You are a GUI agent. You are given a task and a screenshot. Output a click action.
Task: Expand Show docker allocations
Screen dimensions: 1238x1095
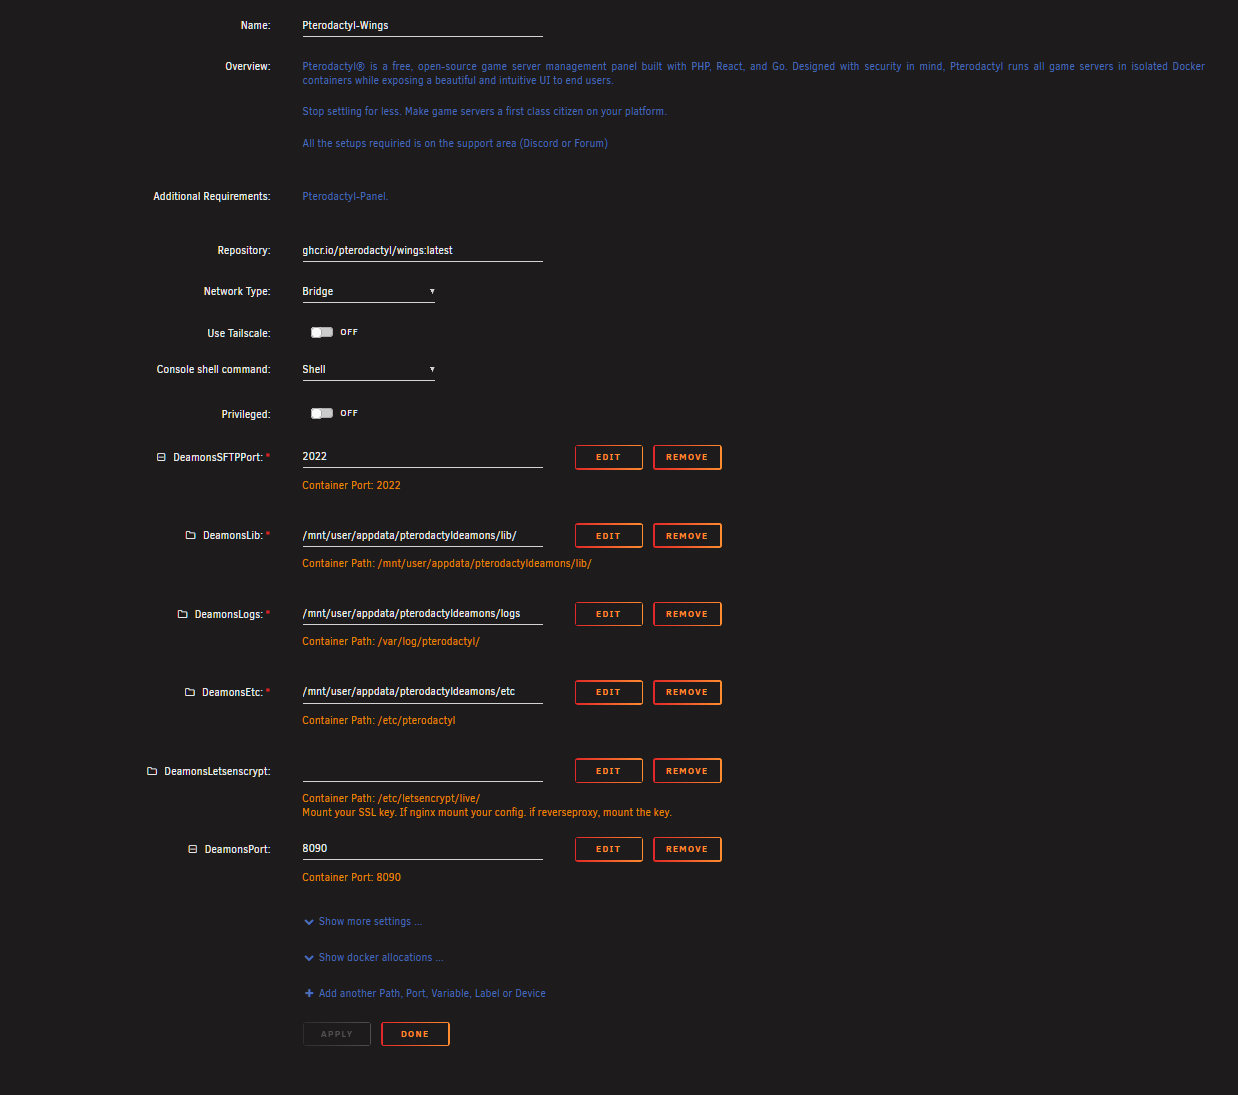[373, 957]
